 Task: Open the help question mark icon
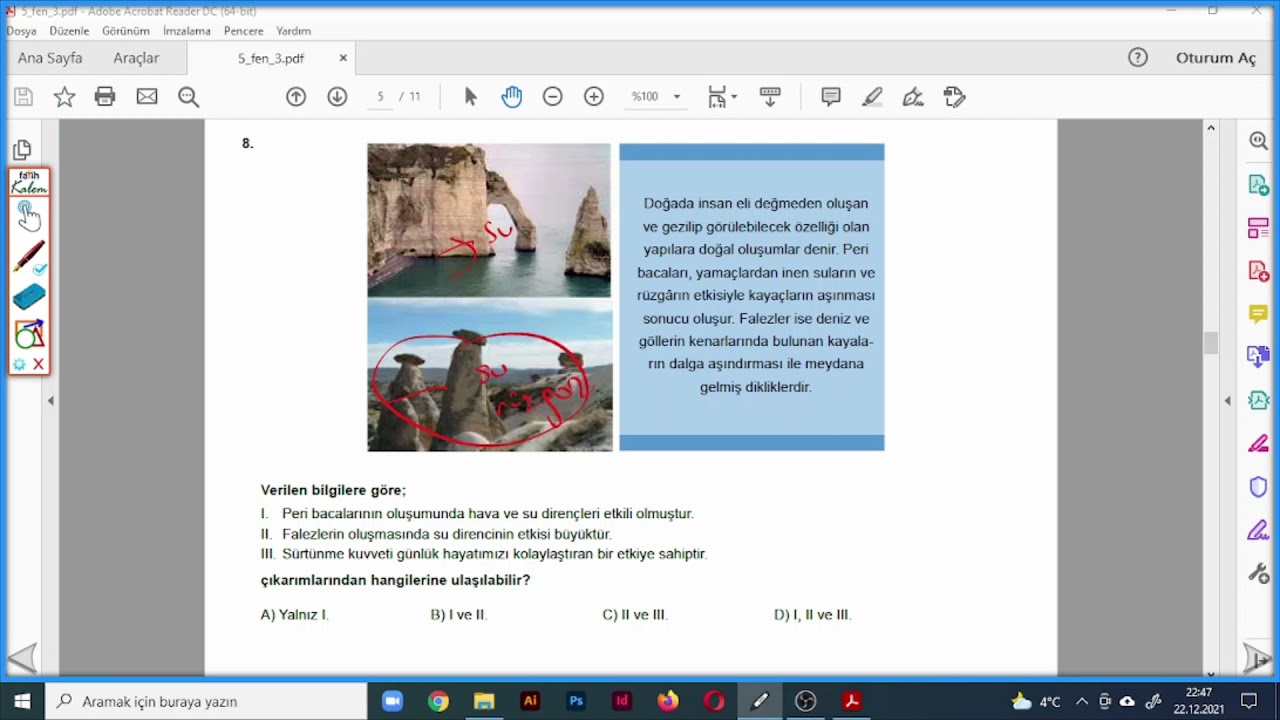click(1138, 58)
